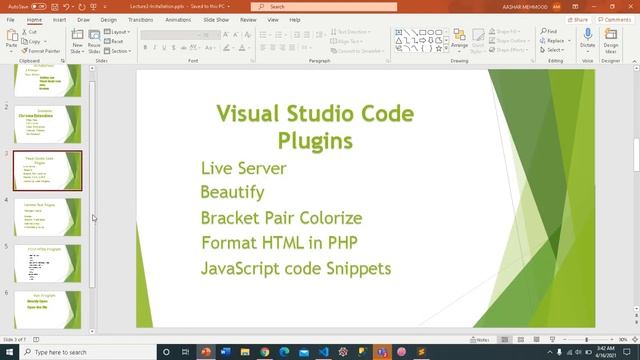This screenshot has height=360, width=640.
Task: Fit slide to current window button
Action: pyautogui.click(x=635, y=340)
